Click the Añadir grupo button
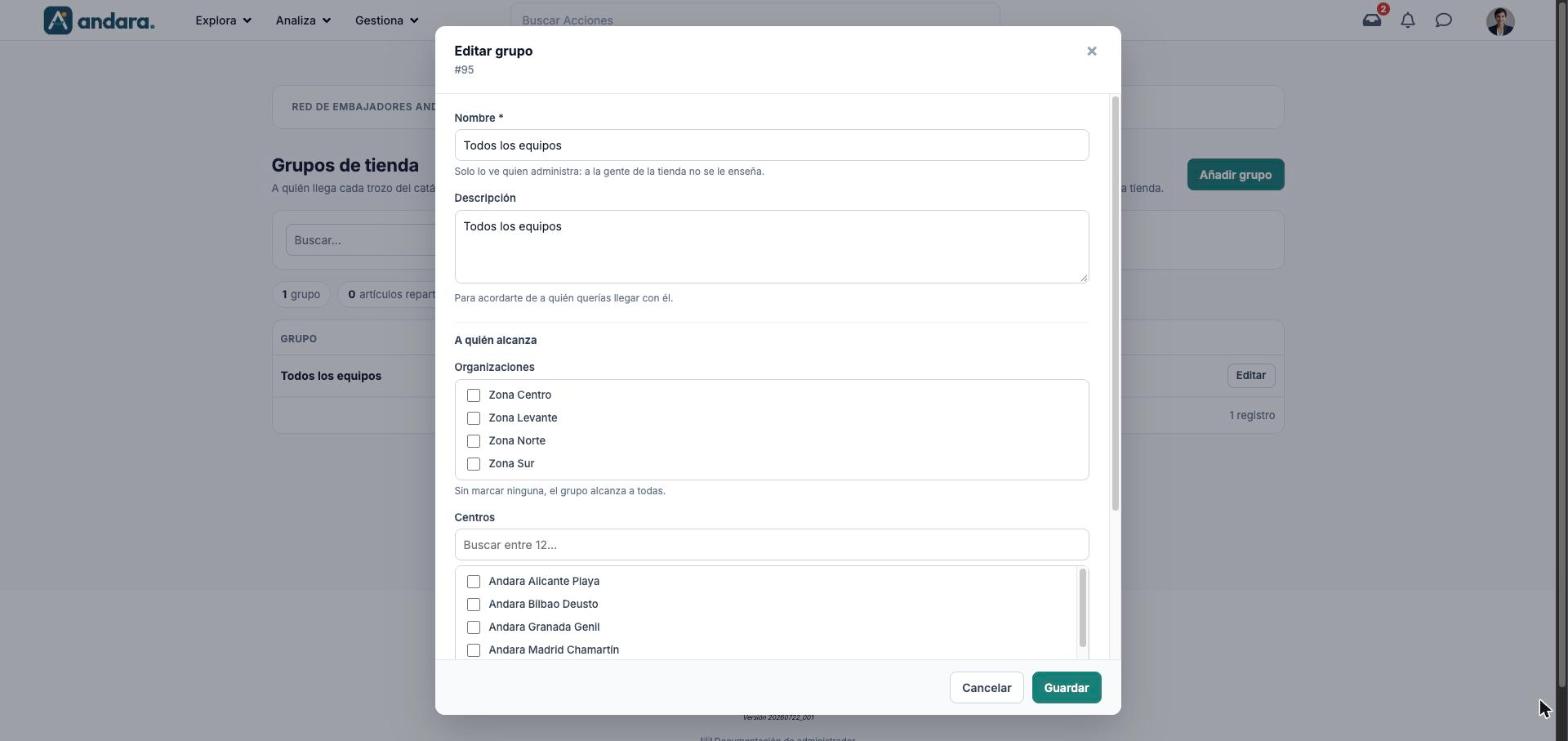The image size is (1568, 741). click(1235, 175)
